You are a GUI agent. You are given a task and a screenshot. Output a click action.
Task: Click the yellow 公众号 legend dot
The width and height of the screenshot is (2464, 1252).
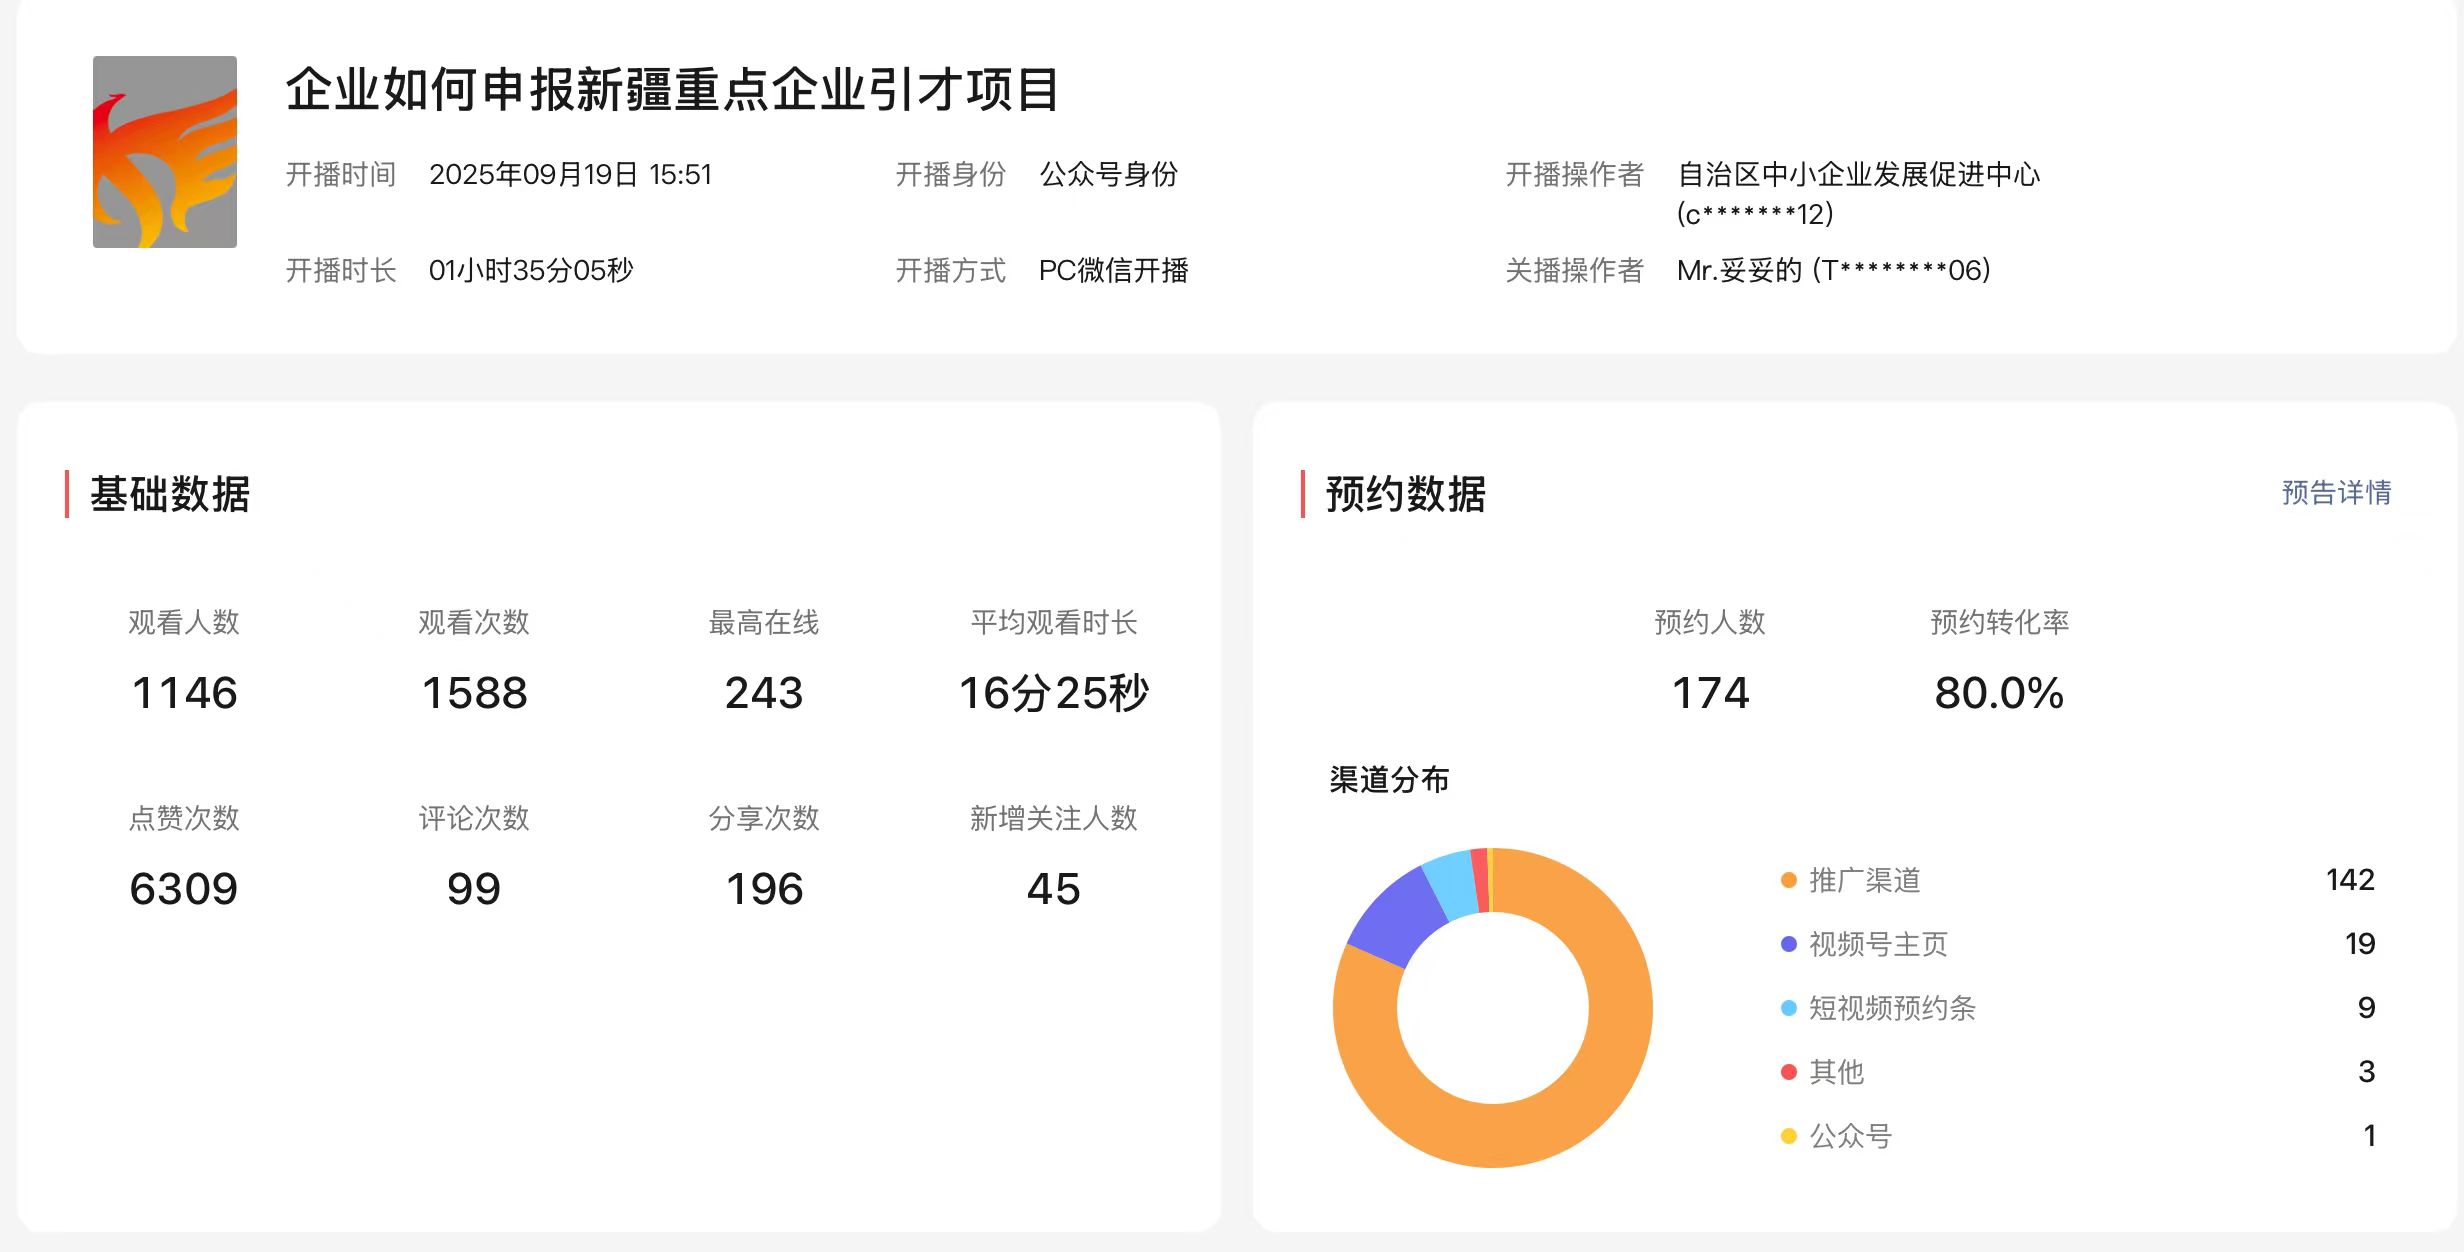(x=1788, y=1136)
